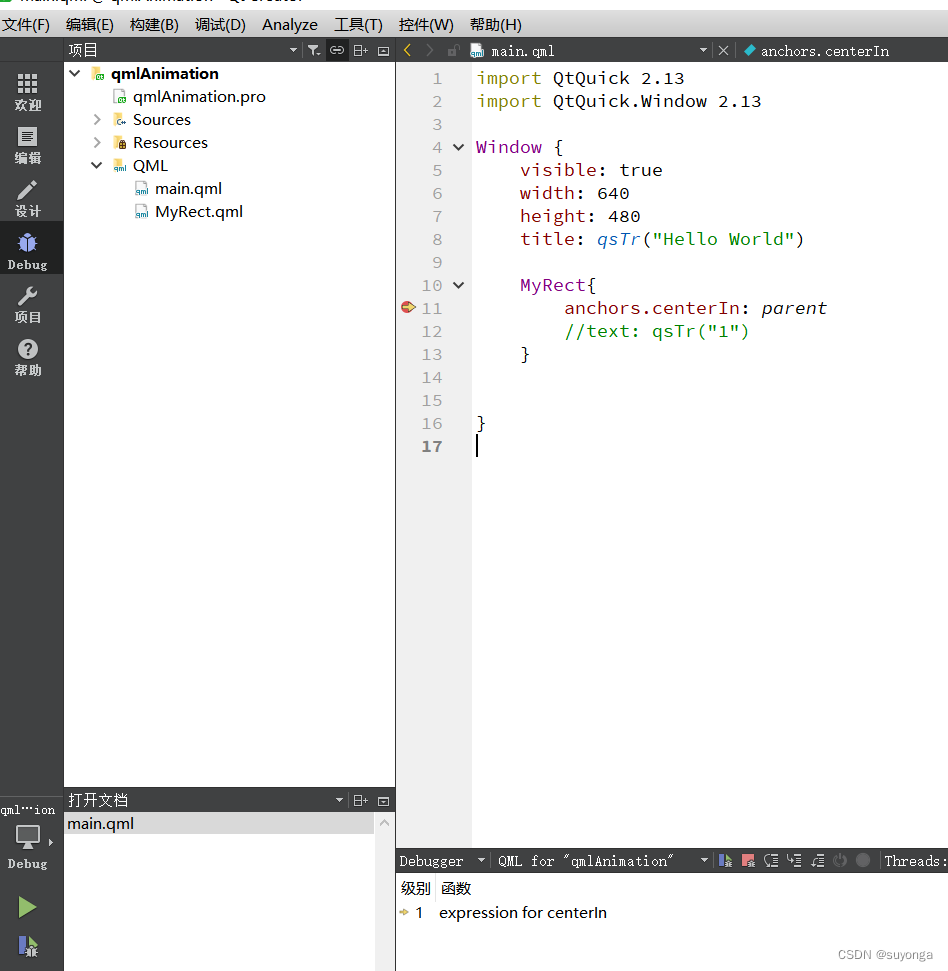Go forward in editor navigation history
The image size is (948, 971).
coord(430,50)
